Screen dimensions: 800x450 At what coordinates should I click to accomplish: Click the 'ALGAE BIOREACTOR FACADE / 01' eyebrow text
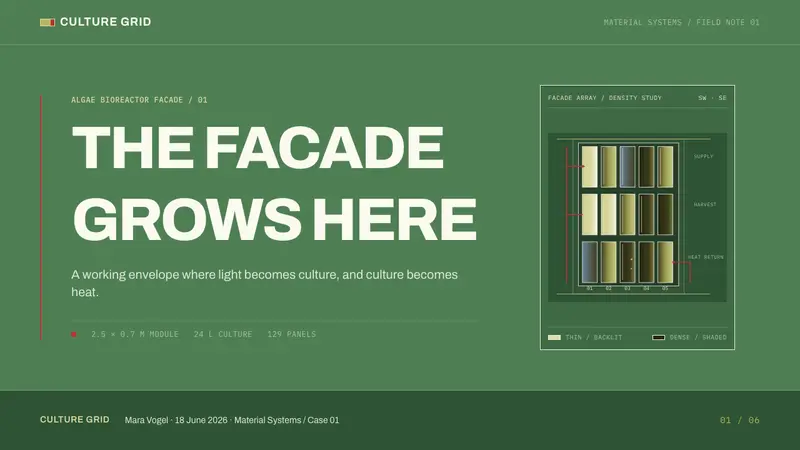[139, 100]
